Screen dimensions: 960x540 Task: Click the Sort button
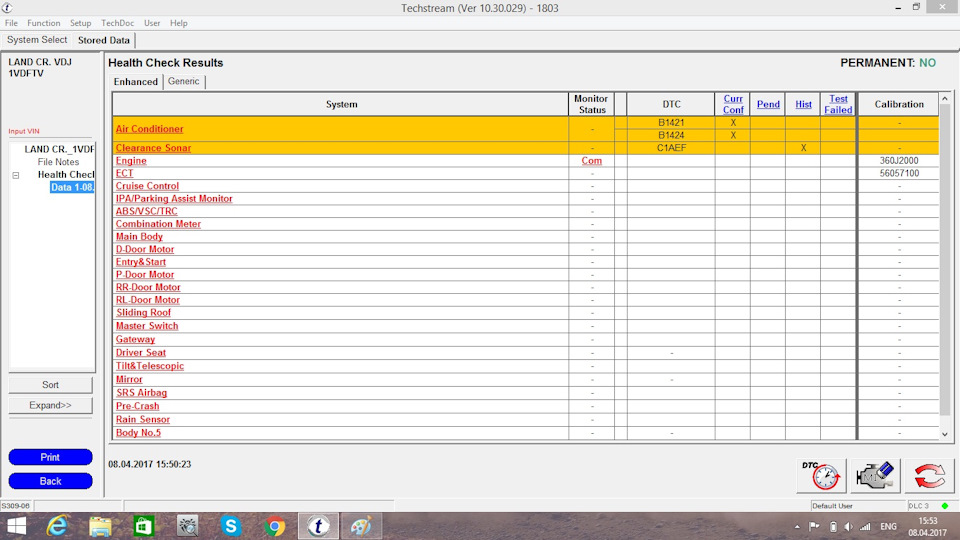coord(50,384)
